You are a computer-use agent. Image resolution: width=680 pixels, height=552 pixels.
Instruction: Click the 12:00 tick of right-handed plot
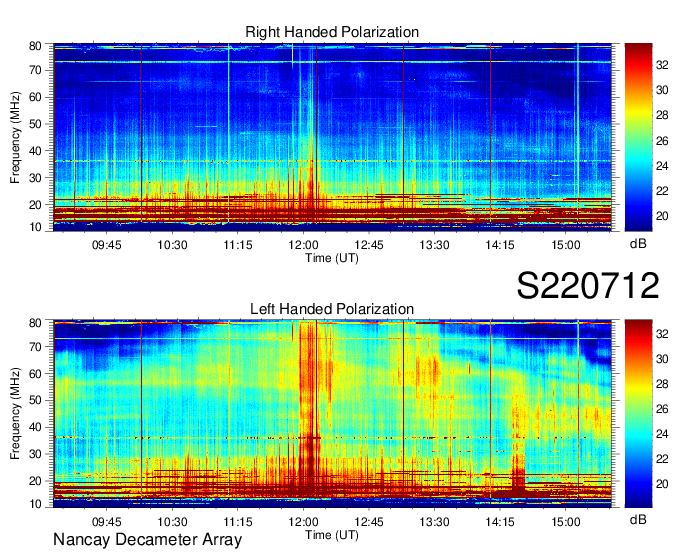click(x=303, y=245)
